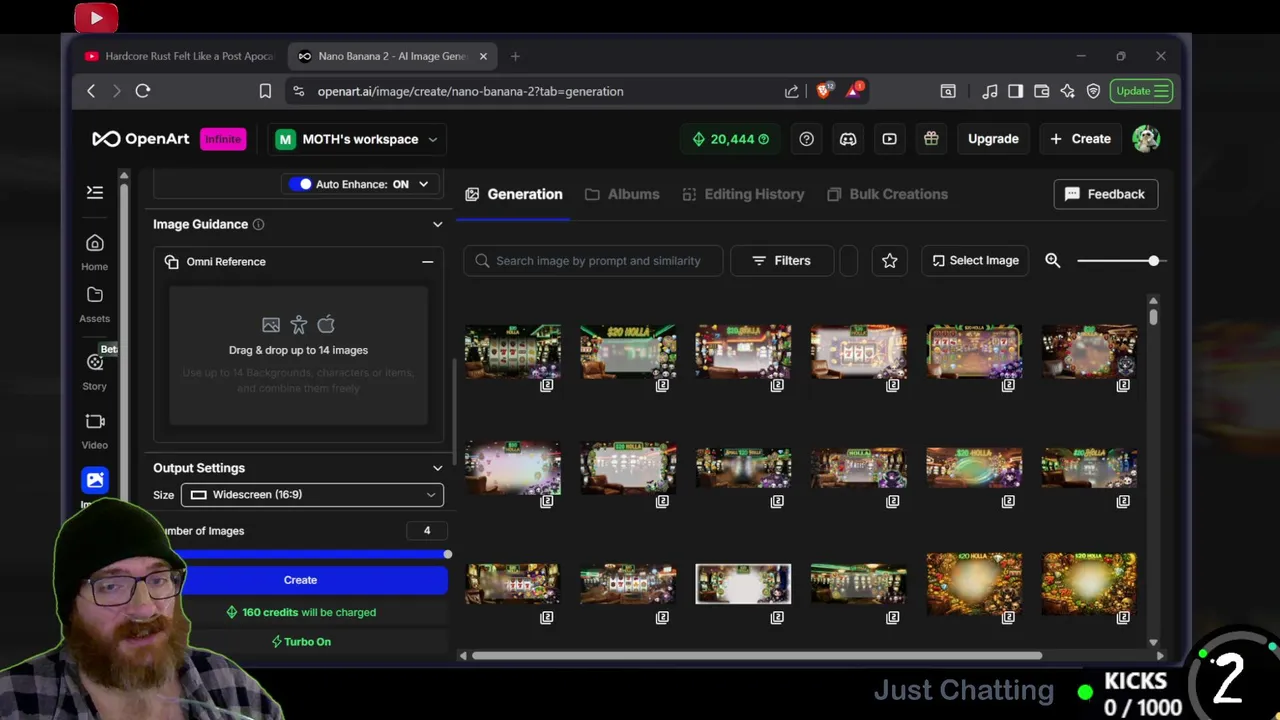Open the music playlist icon
Screen dimensions: 1280x720
point(990,91)
